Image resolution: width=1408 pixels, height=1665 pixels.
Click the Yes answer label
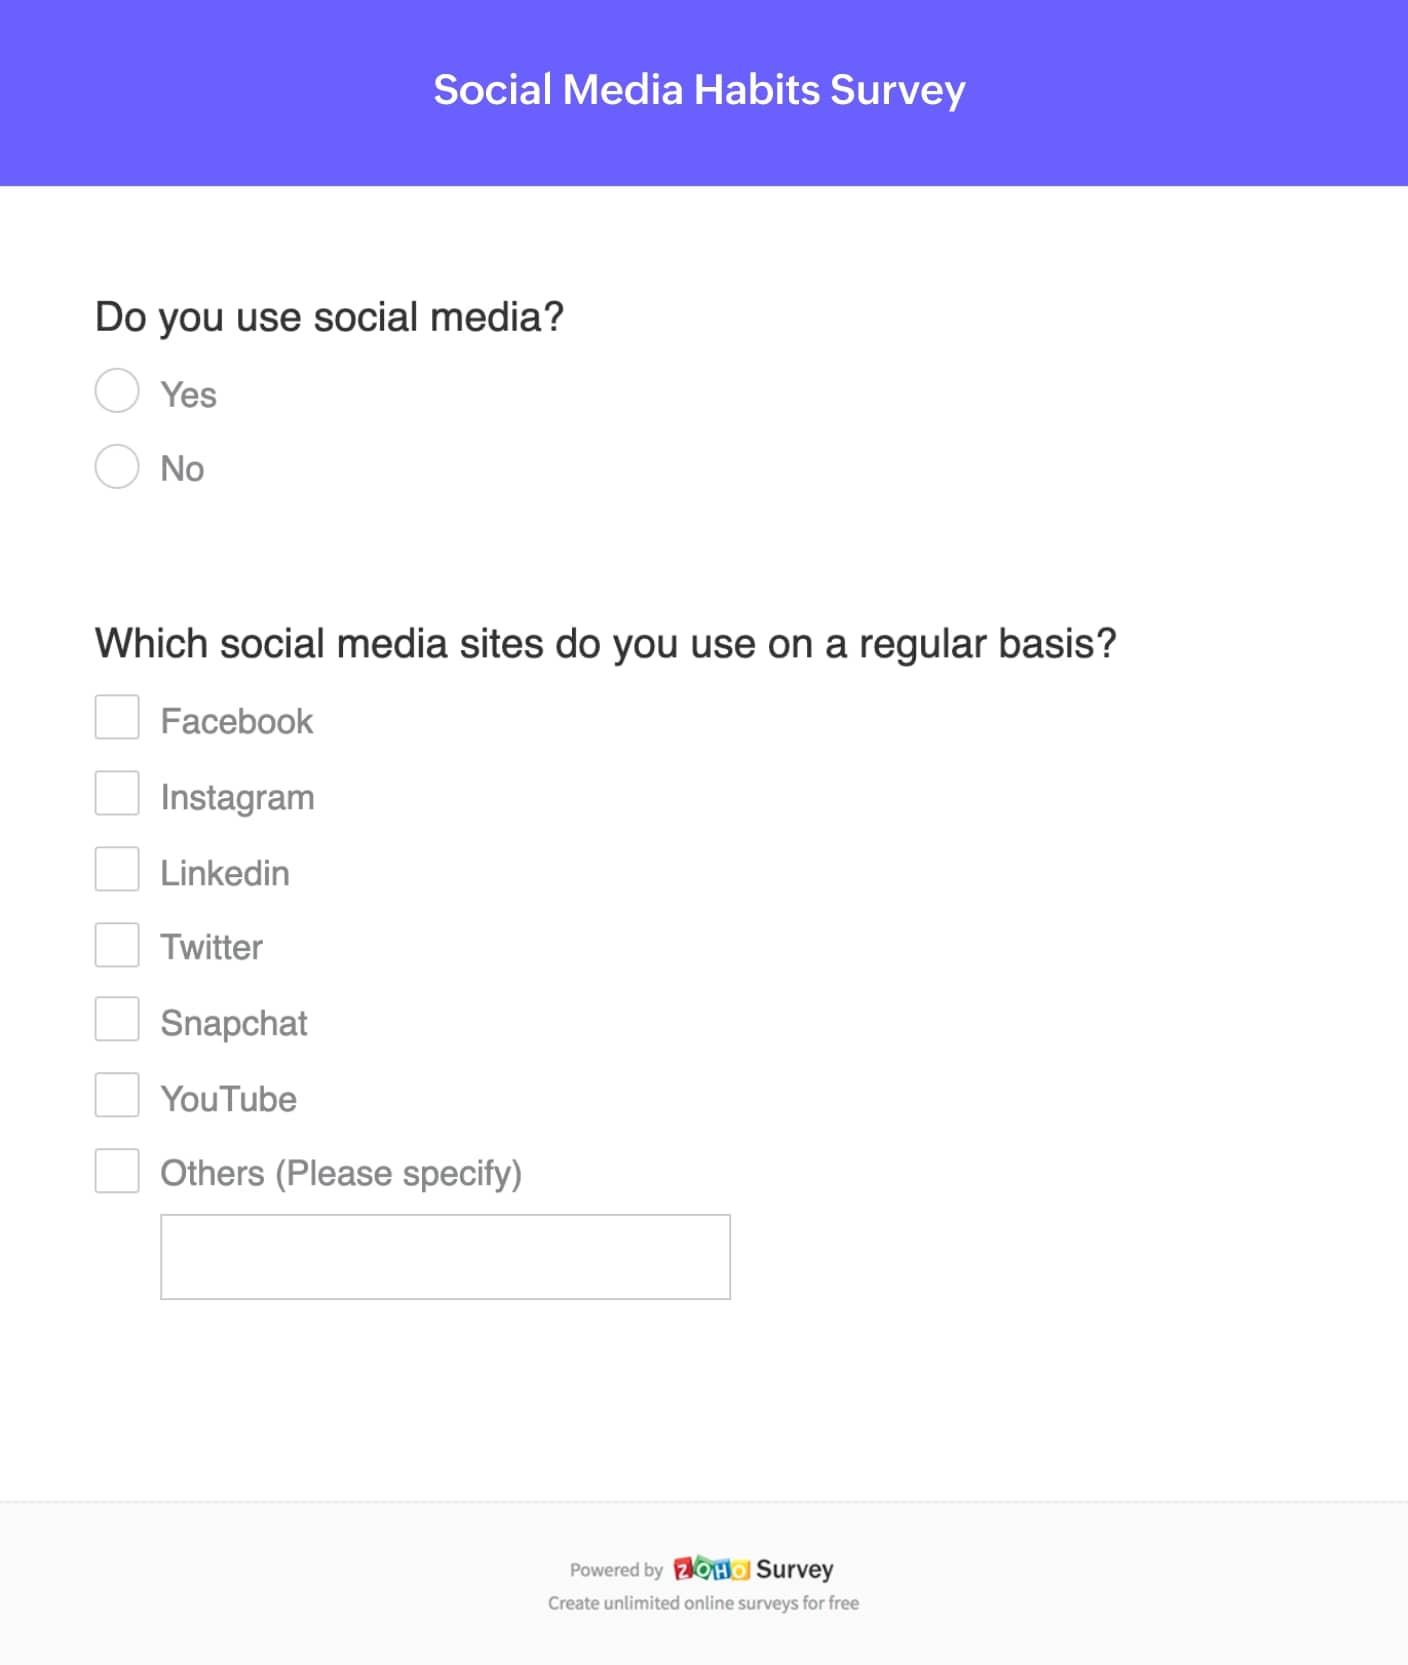188,395
